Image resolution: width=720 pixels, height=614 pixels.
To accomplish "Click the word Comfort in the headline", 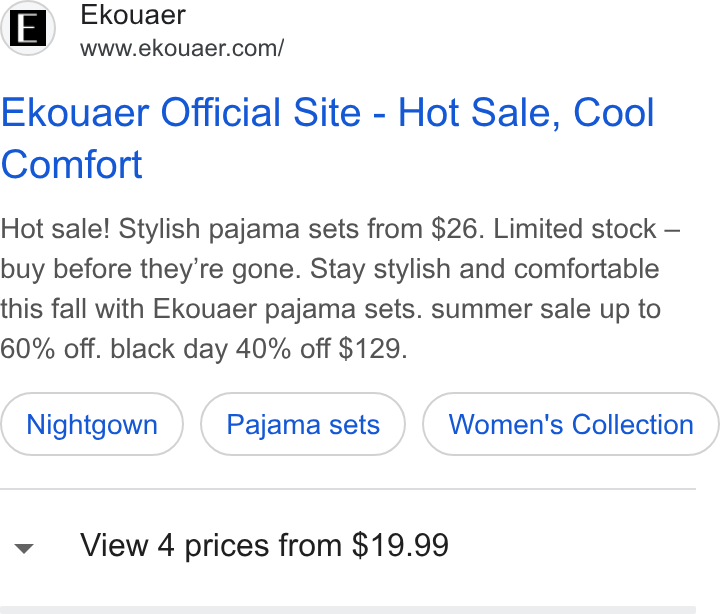I will pos(72,164).
